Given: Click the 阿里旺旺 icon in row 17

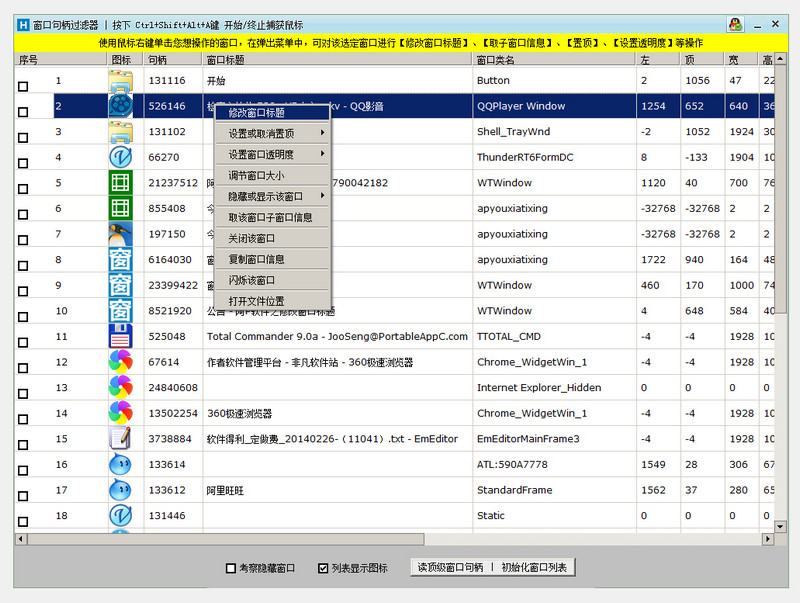Looking at the screenshot, I should (122, 490).
